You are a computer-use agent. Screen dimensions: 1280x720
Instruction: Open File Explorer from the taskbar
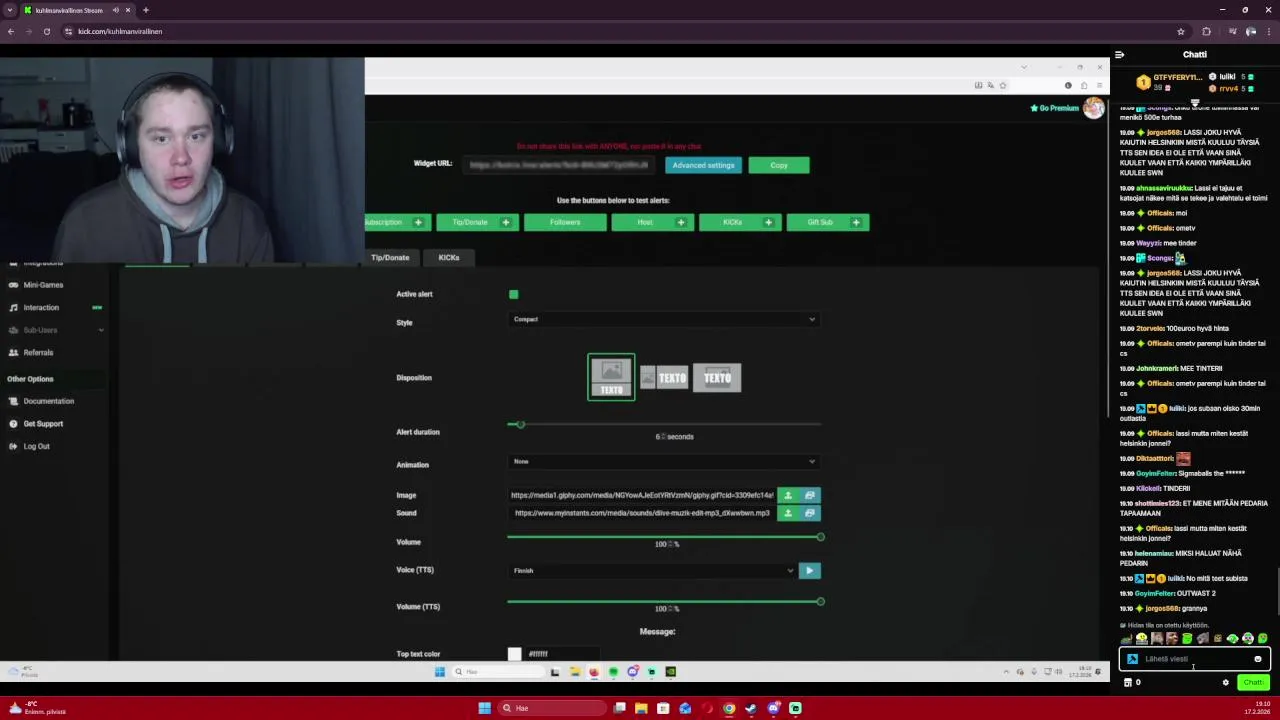tap(641, 708)
